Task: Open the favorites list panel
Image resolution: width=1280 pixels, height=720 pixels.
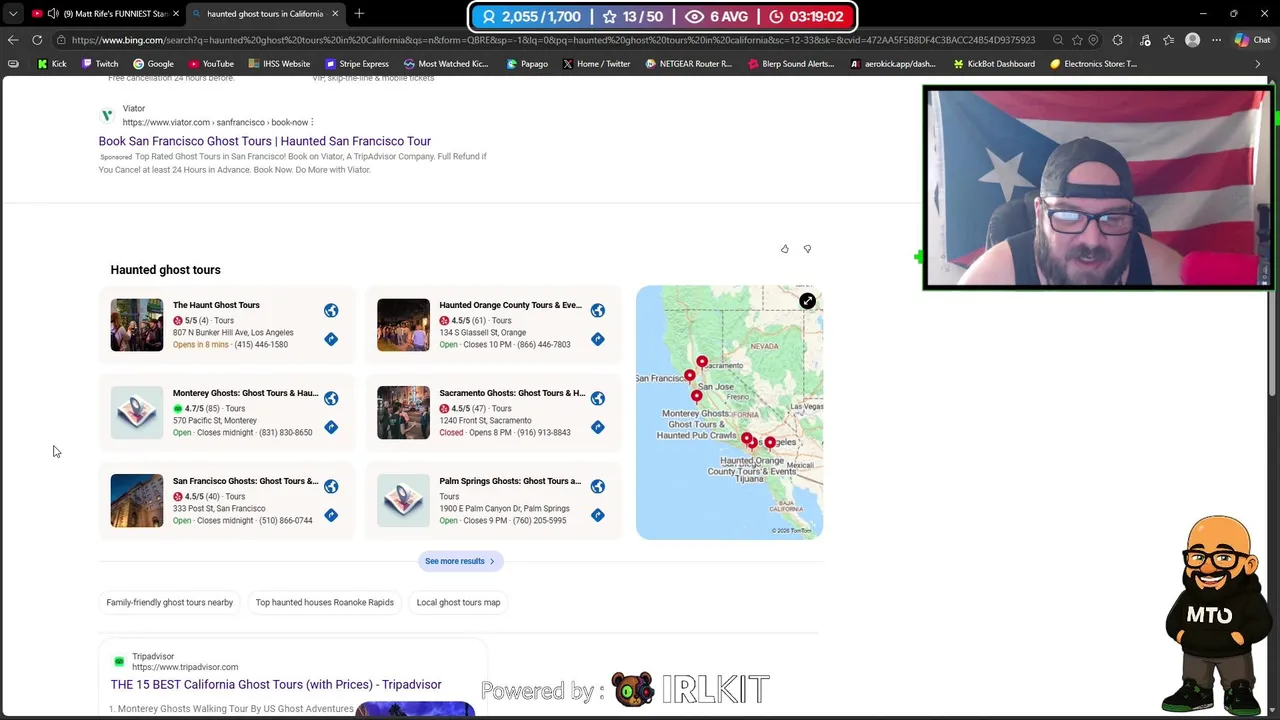Action: click(x=1168, y=40)
